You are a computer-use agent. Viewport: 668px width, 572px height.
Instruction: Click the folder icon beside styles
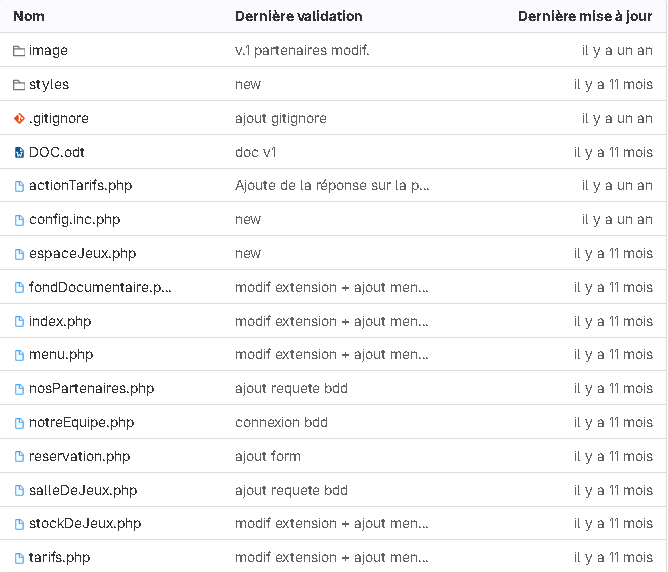pos(19,85)
